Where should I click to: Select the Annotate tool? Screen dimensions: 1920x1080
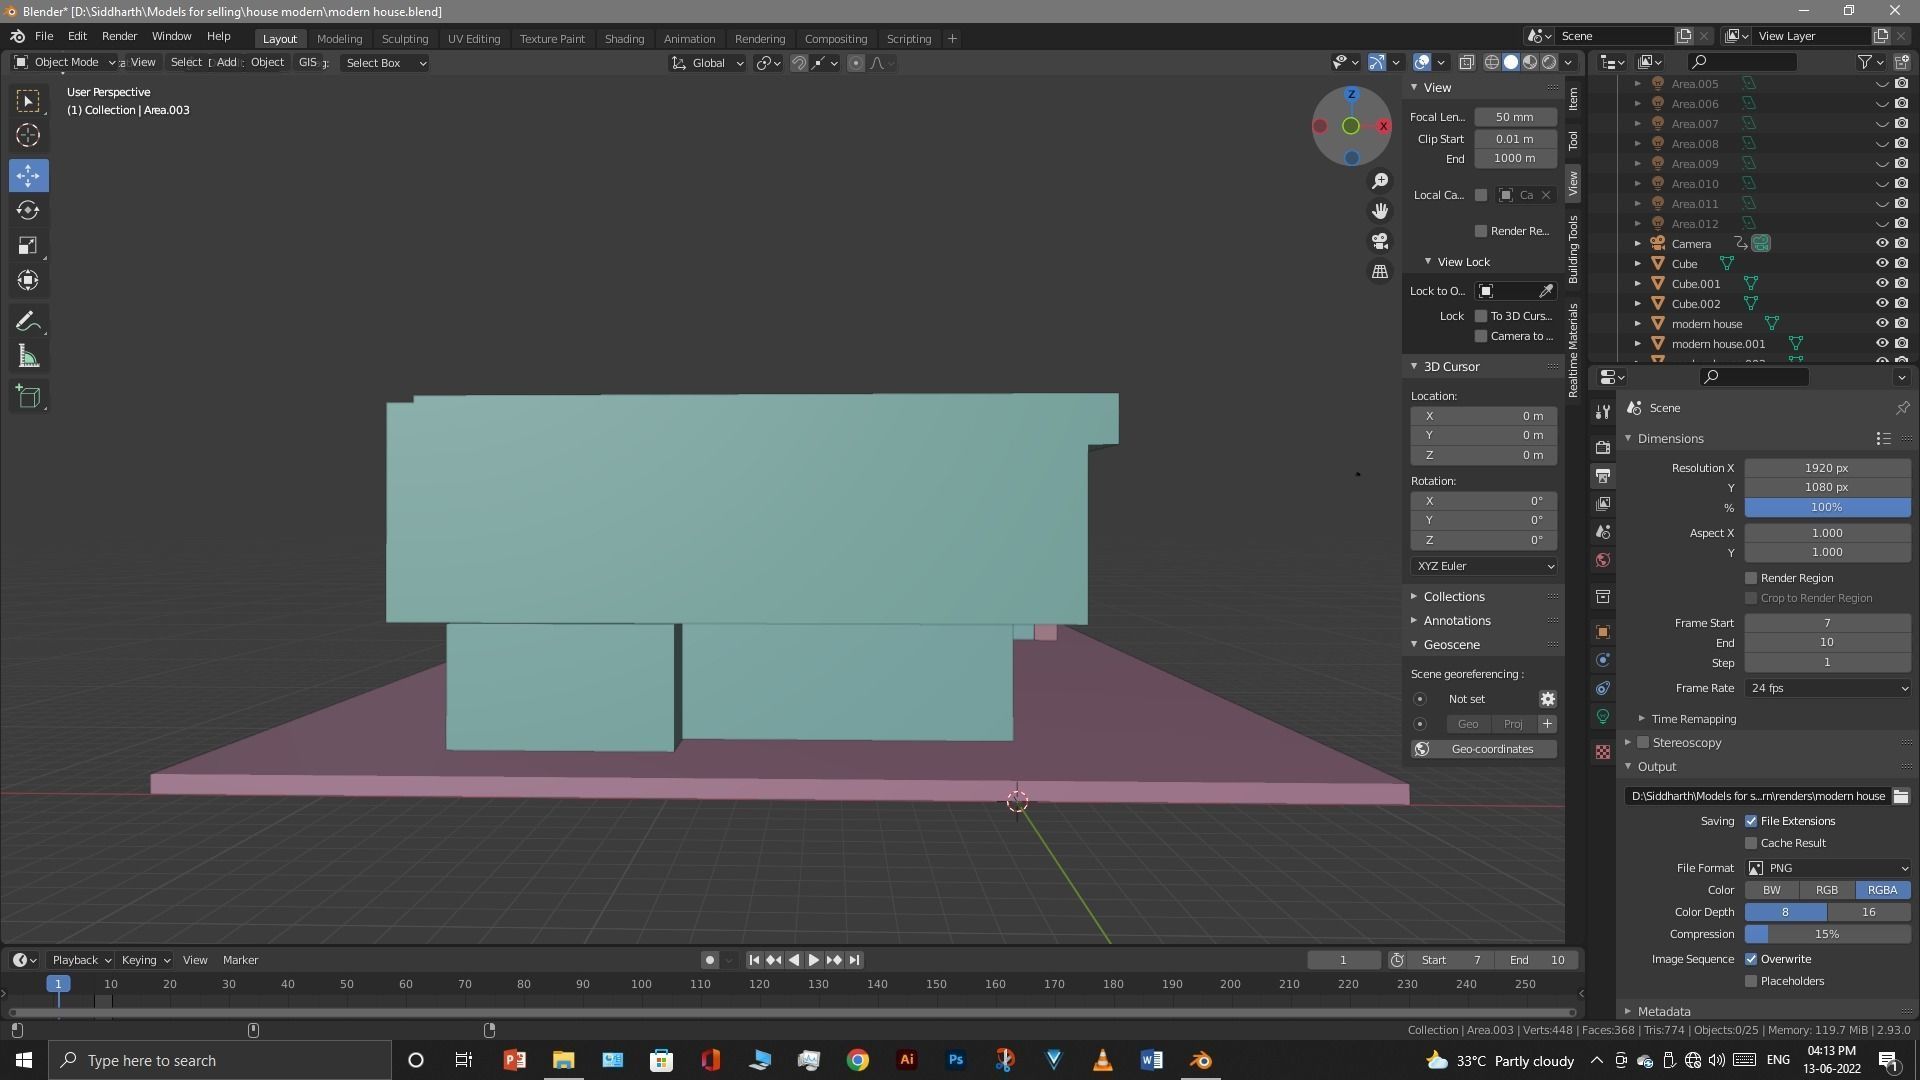click(28, 322)
